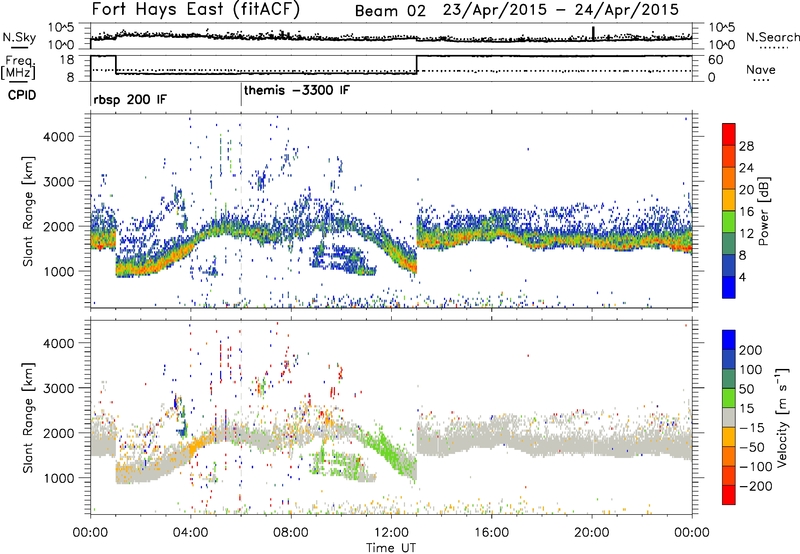Select the teal 8–12 dB power segment
Viewport: 800px width, 554px height.
point(729,244)
